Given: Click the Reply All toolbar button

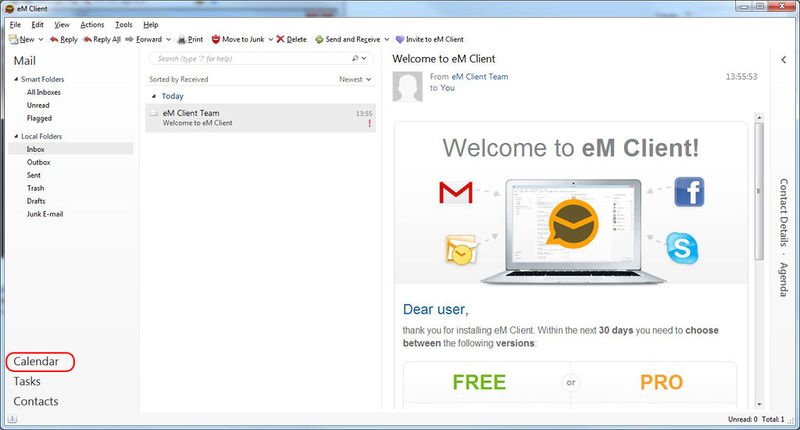Looking at the screenshot, I should point(102,39).
